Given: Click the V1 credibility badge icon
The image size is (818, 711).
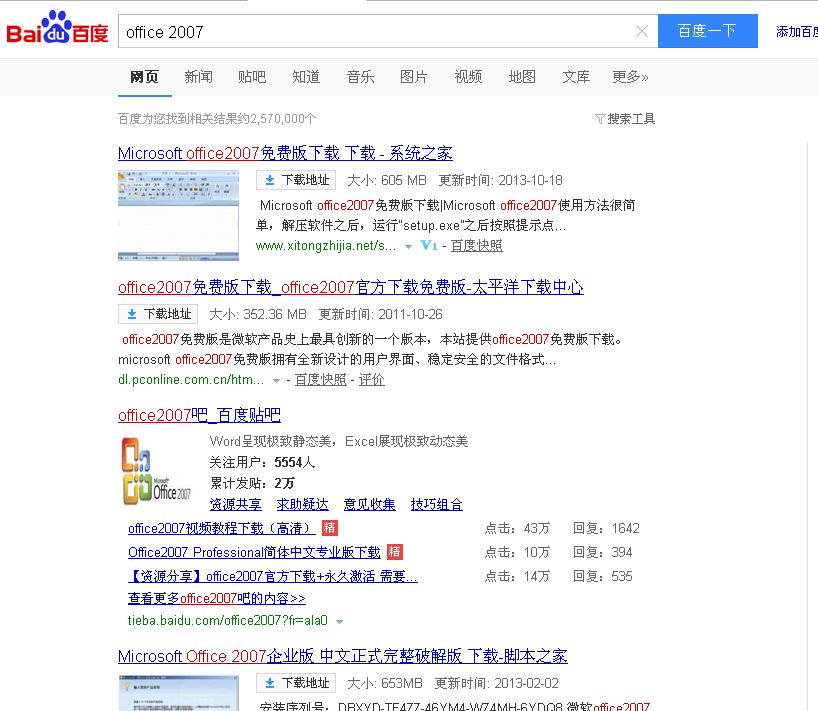Looking at the screenshot, I should tap(429, 245).
